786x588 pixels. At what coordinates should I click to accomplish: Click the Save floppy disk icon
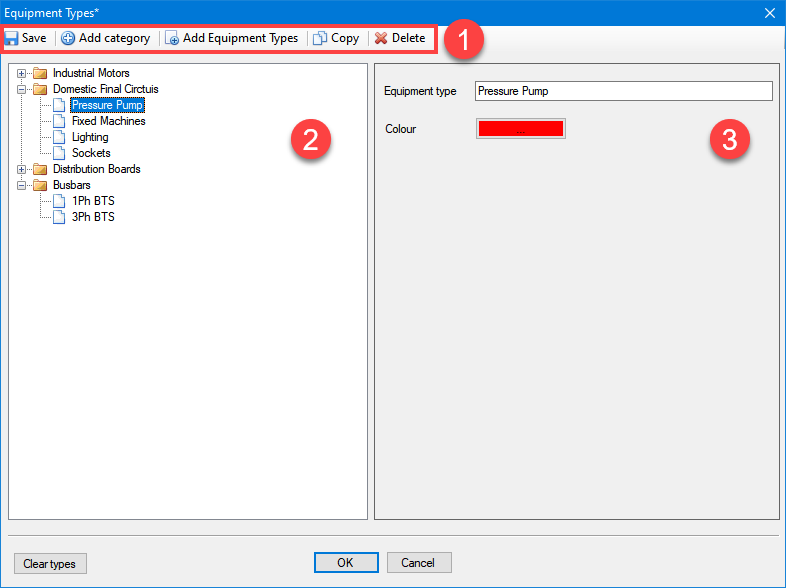pyautogui.click(x=12, y=38)
